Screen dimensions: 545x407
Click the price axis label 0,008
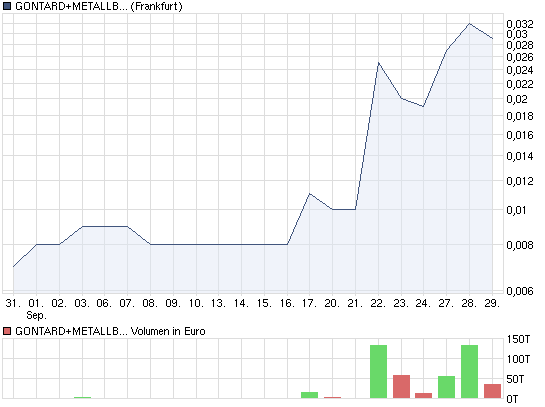520,245
